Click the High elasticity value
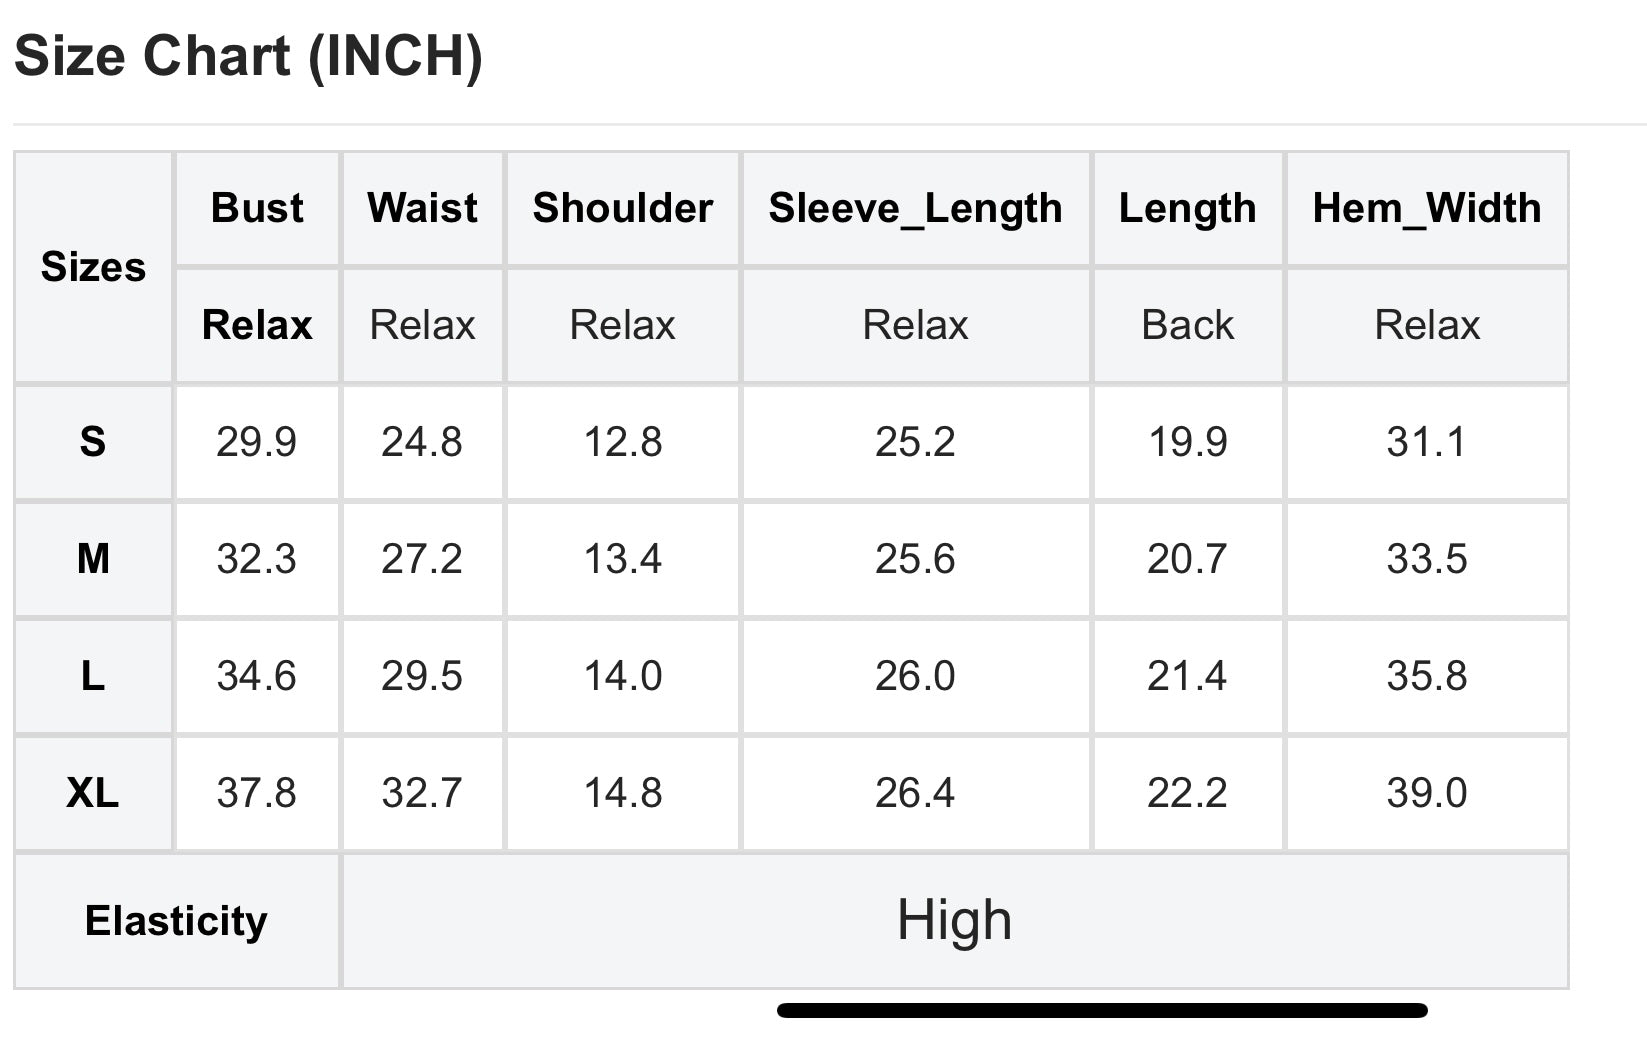Image resolution: width=1647 pixels, height=1042 pixels. click(955, 921)
